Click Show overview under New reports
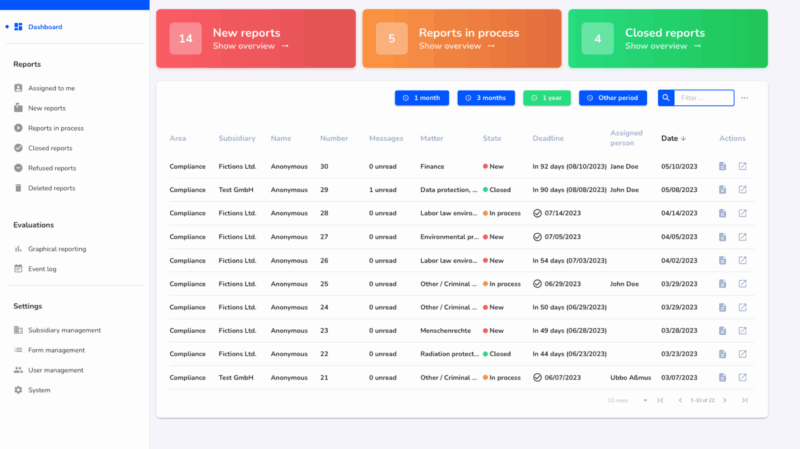Screen dimensions: 800x449 [x=250, y=46]
